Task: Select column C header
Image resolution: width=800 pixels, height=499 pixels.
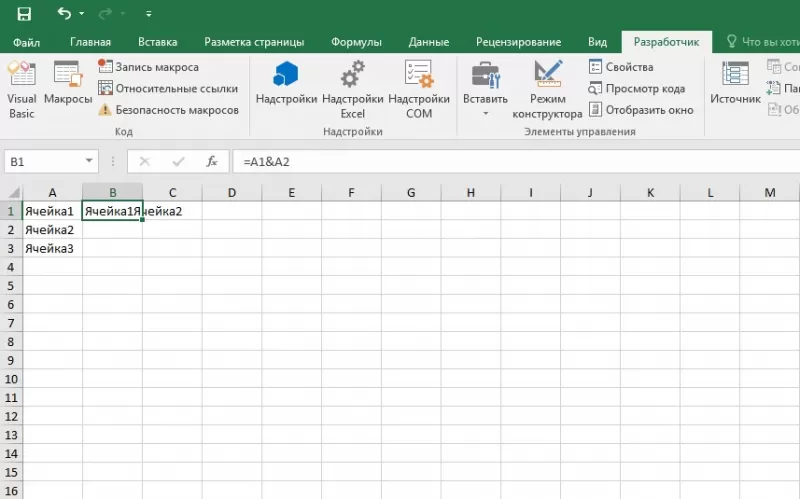Action: click(x=172, y=192)
